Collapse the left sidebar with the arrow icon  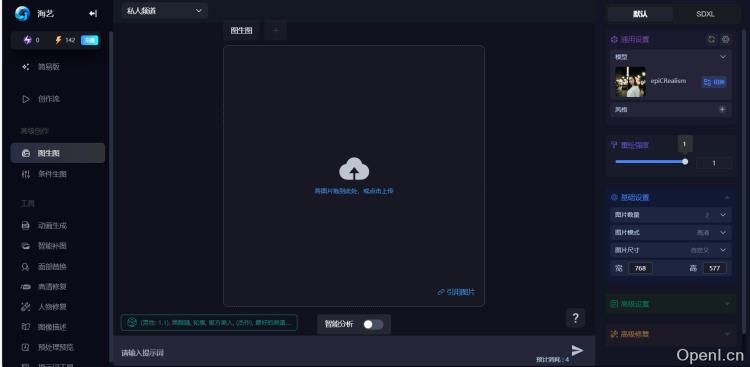coord(93,14)
